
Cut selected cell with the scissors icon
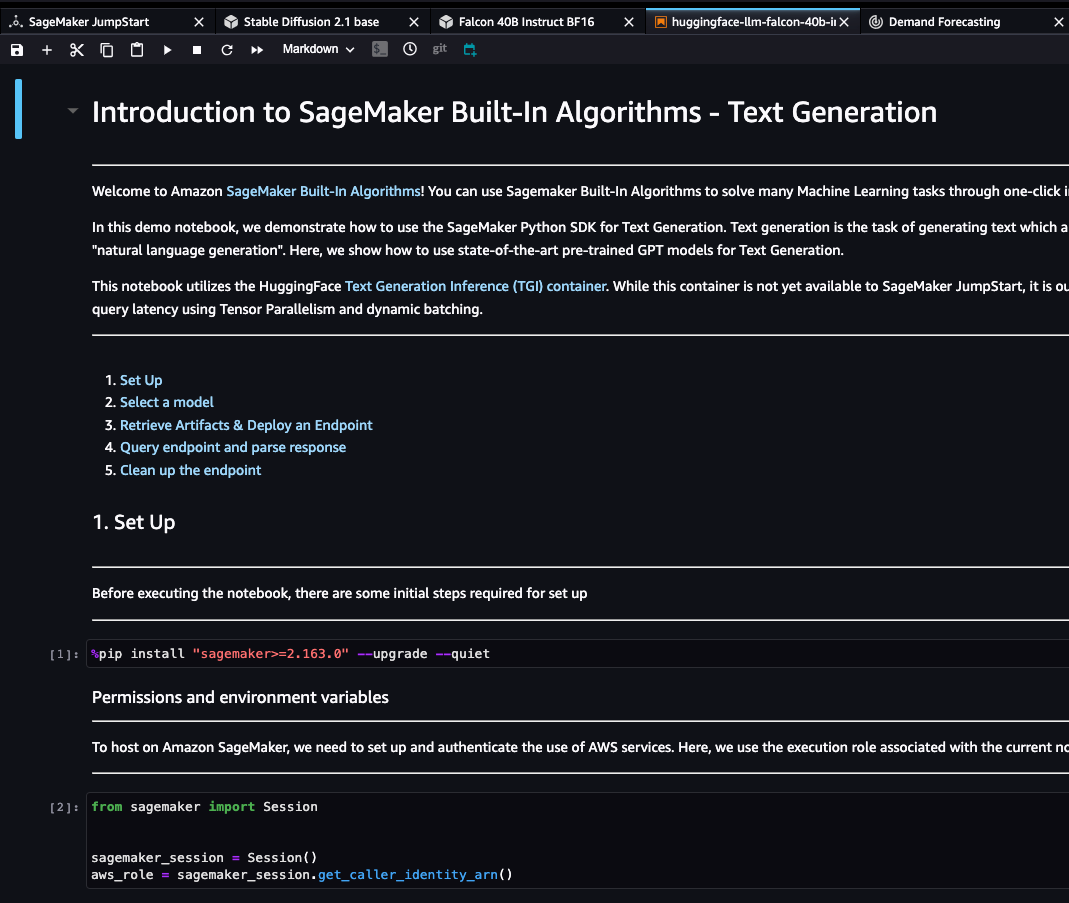(76, 50)
